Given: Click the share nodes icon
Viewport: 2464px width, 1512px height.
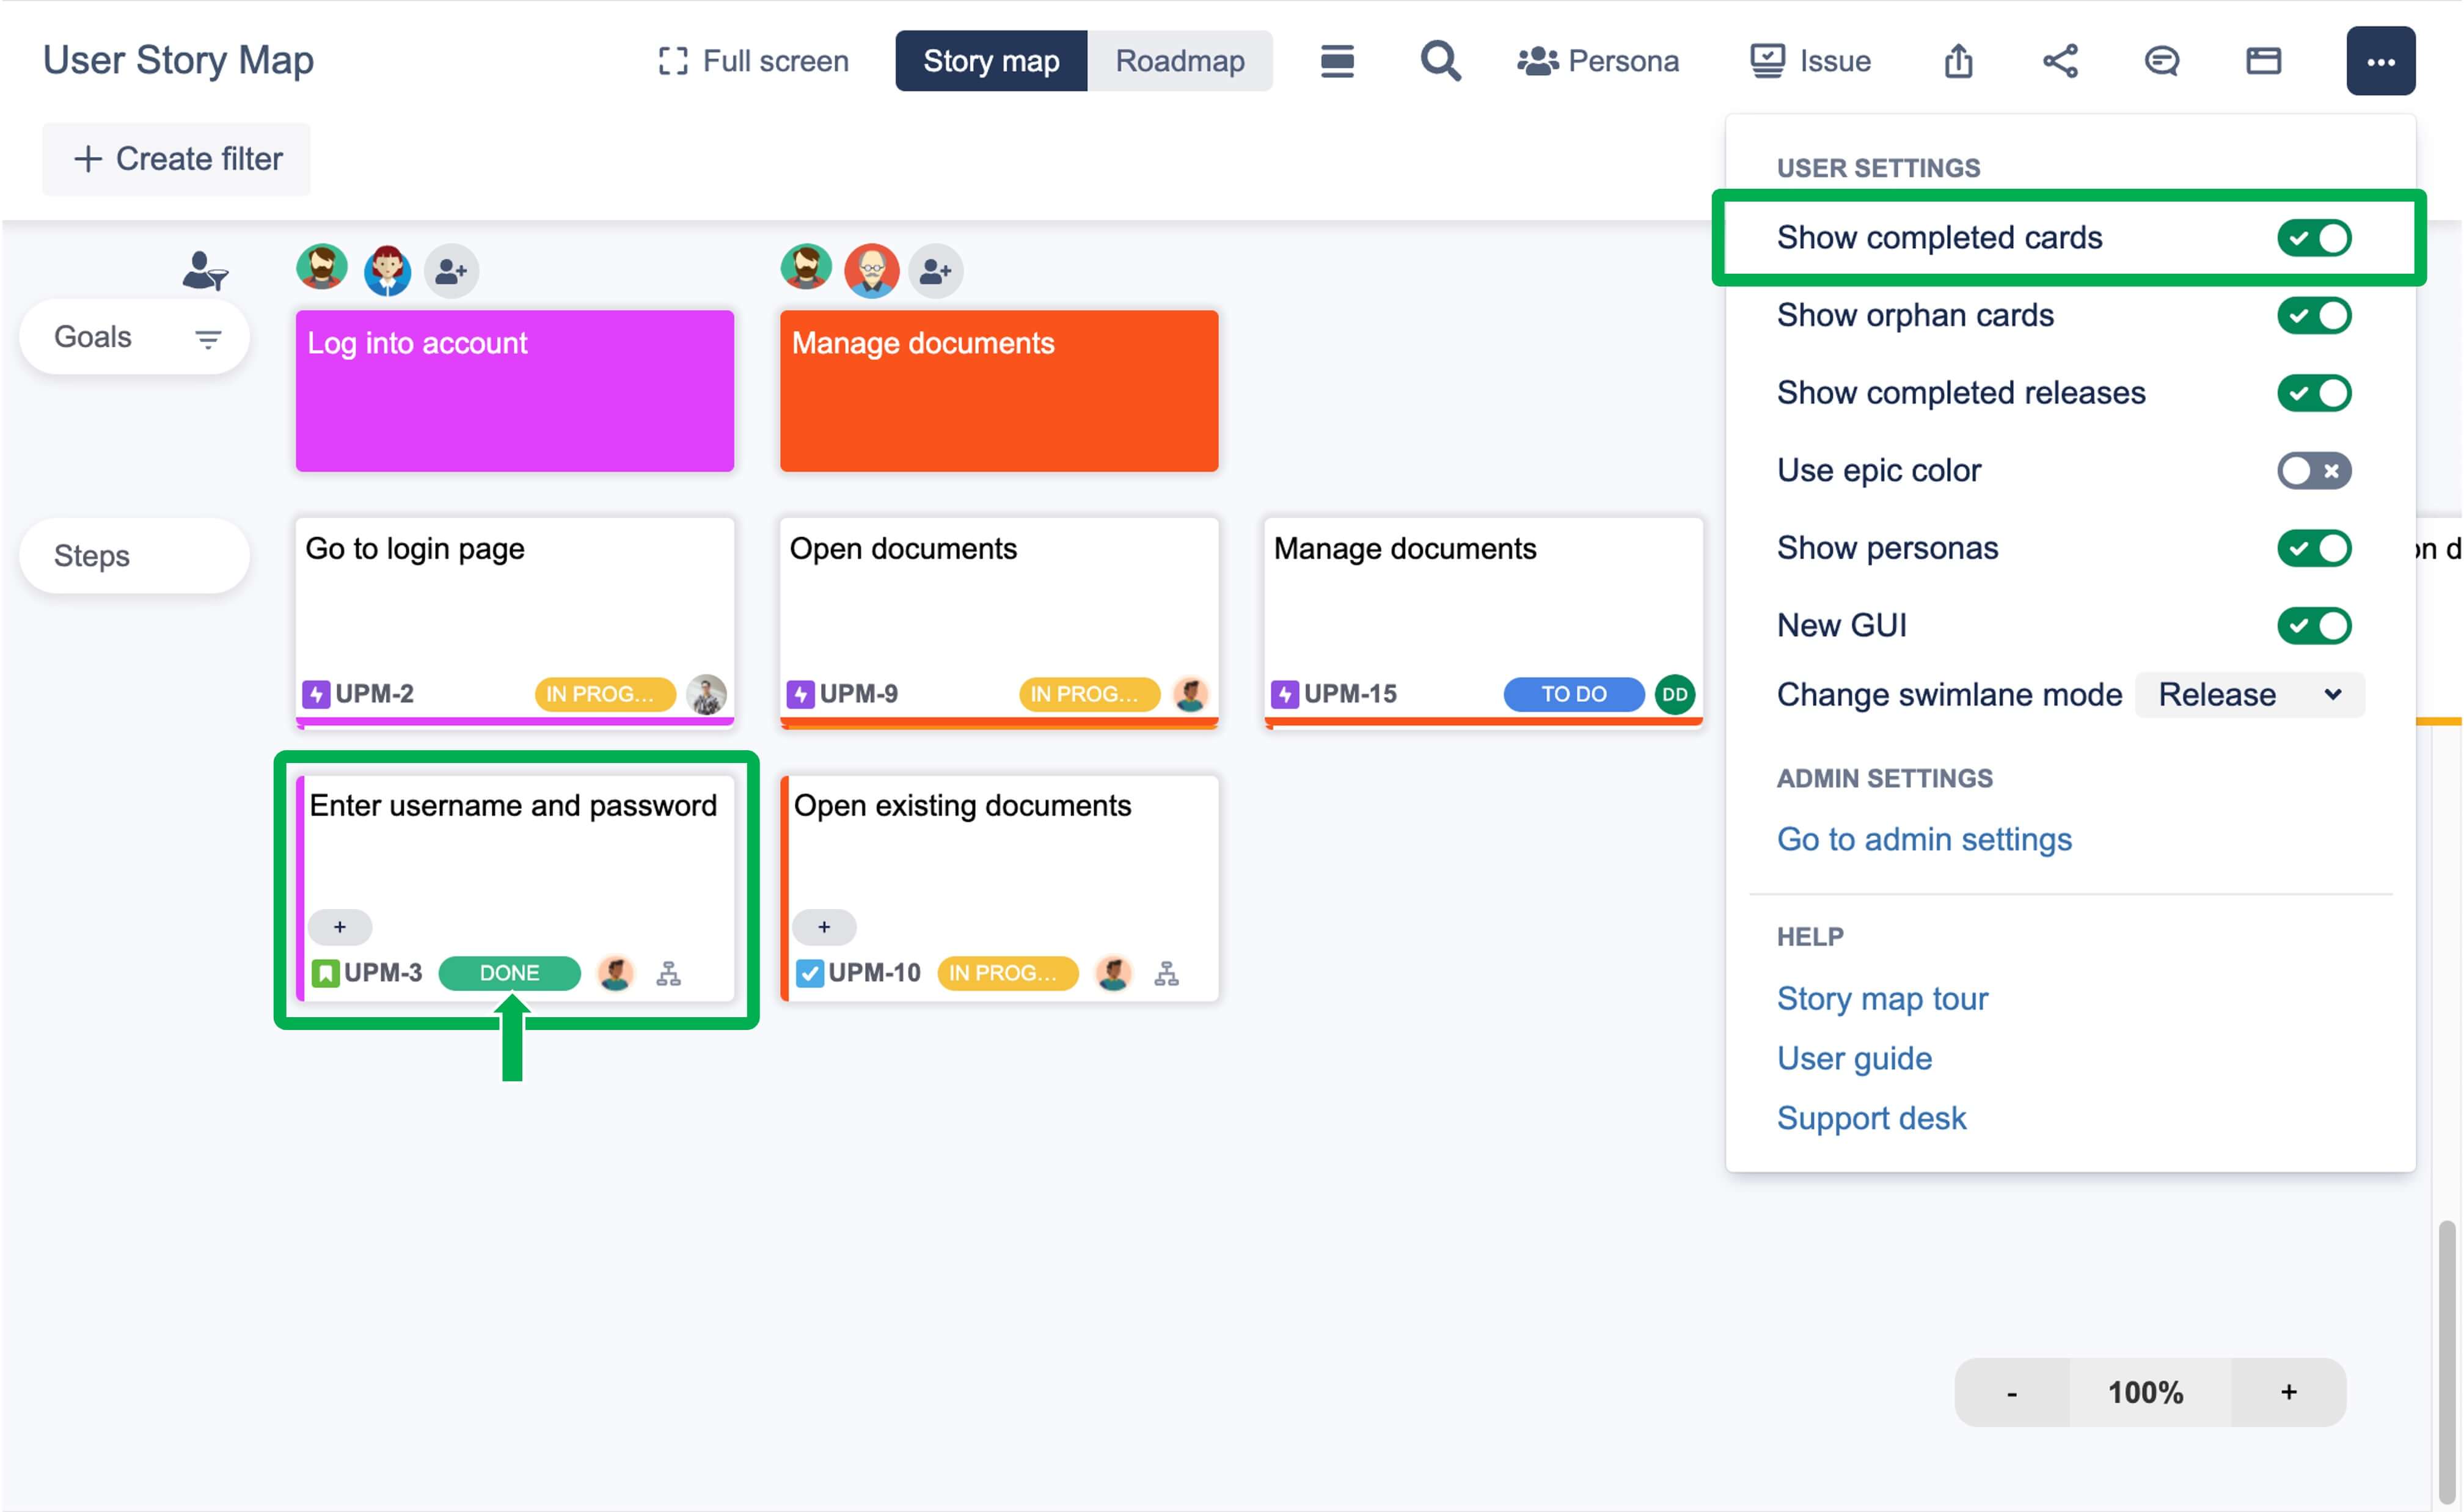Looking at the screenshot, I should point(2060,61).
